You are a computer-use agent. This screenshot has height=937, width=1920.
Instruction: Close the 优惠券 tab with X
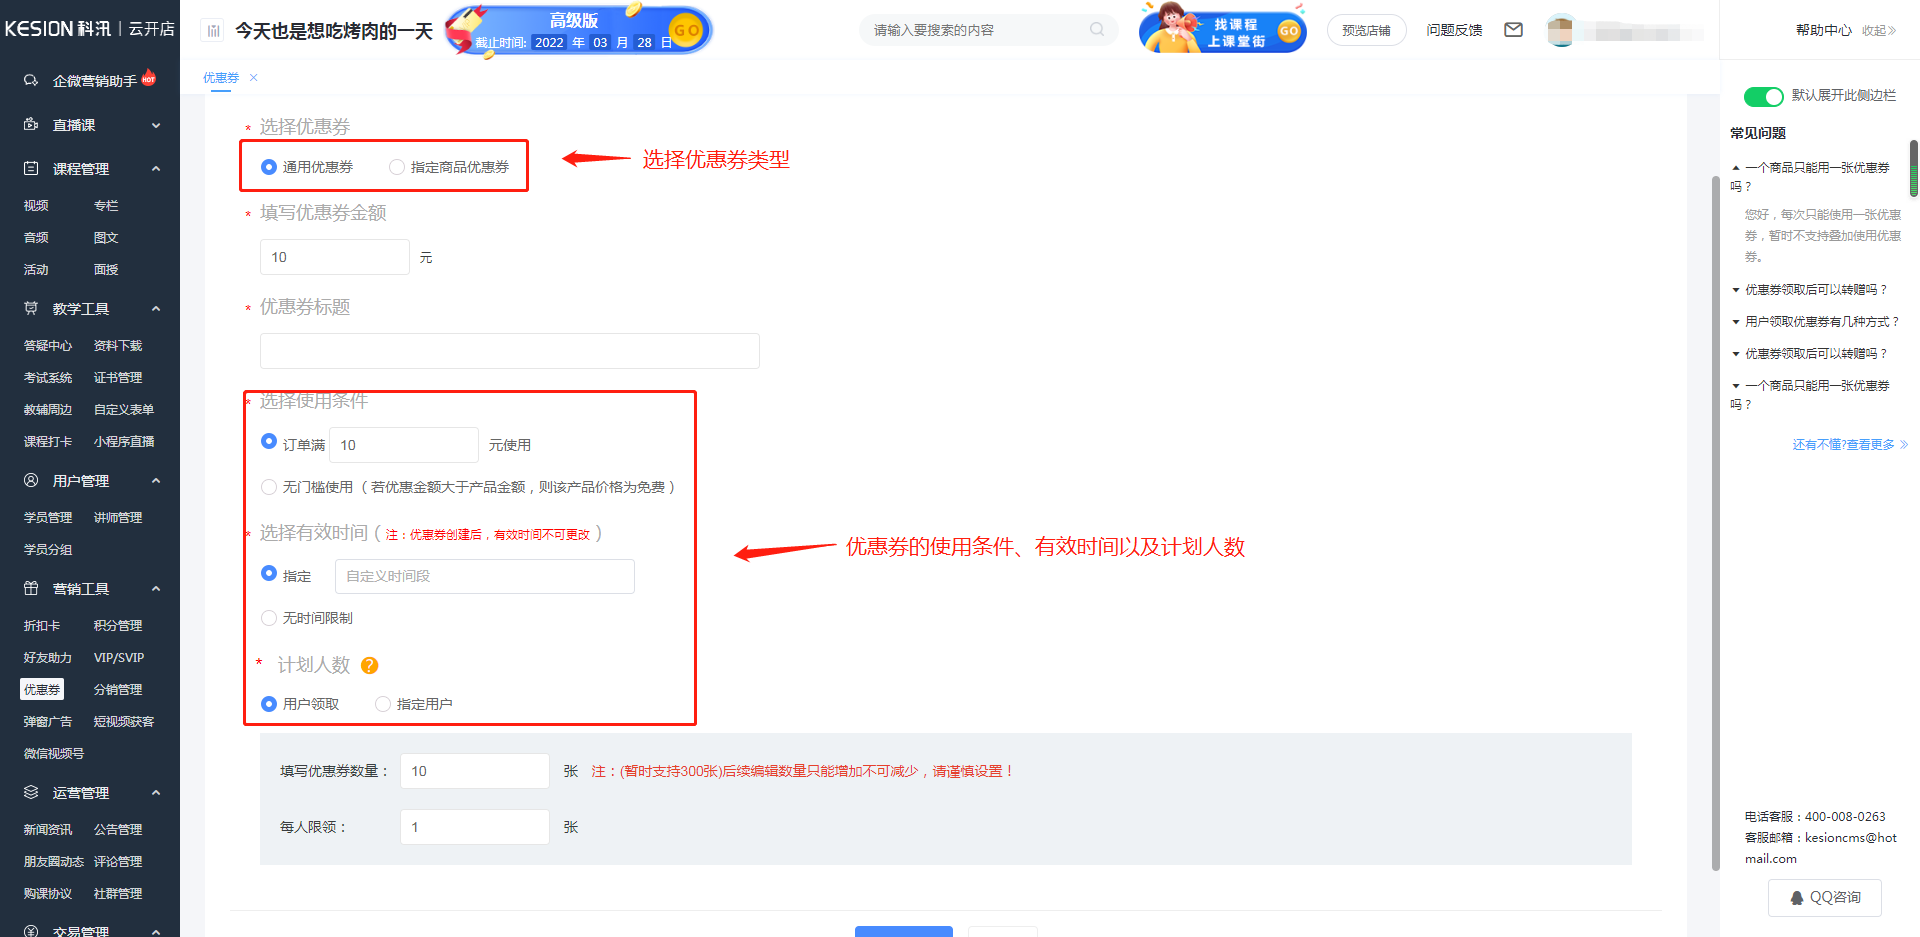point(254,77)
